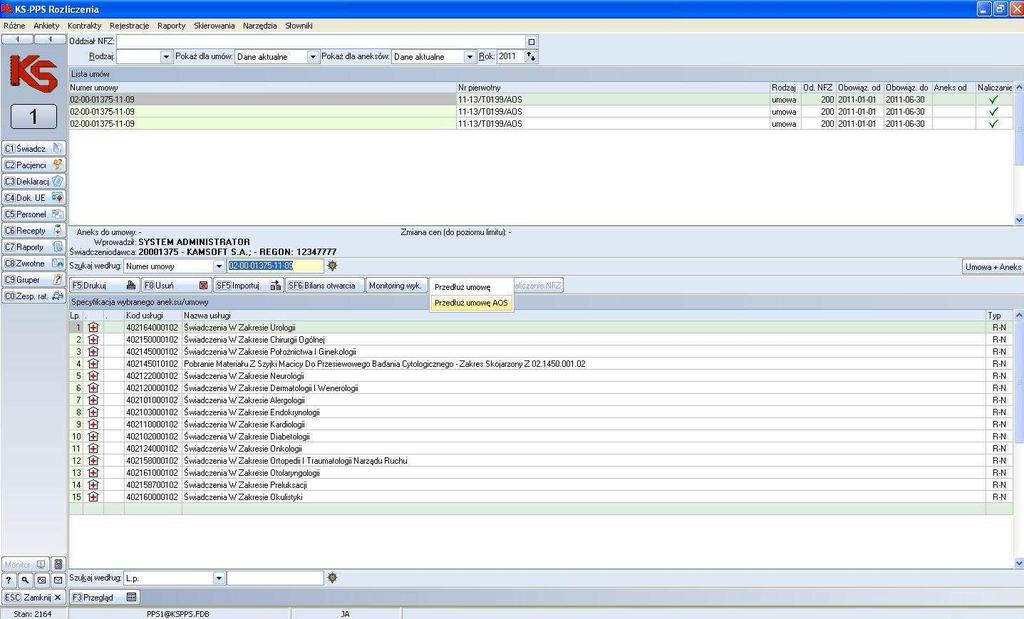Expand the Pokaż dla umów dropdown
This screenshot has width=1024, height=619.
[313, 57]
